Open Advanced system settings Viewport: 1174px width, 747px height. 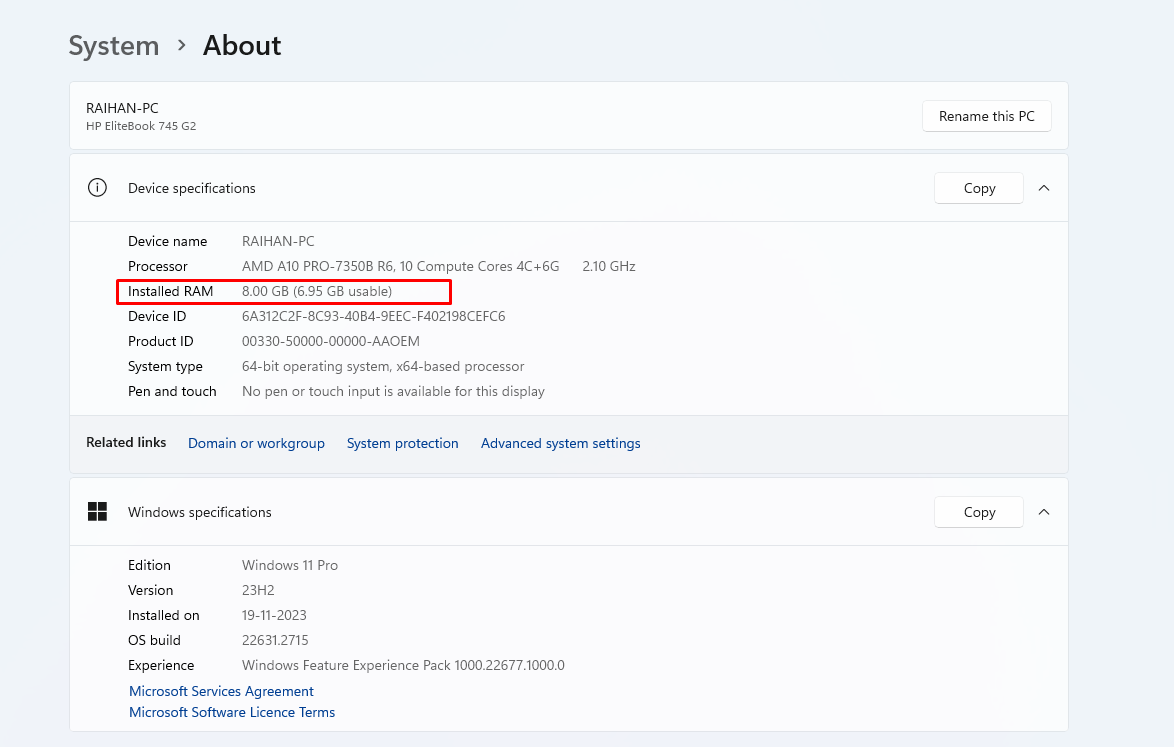pos(560,443)
